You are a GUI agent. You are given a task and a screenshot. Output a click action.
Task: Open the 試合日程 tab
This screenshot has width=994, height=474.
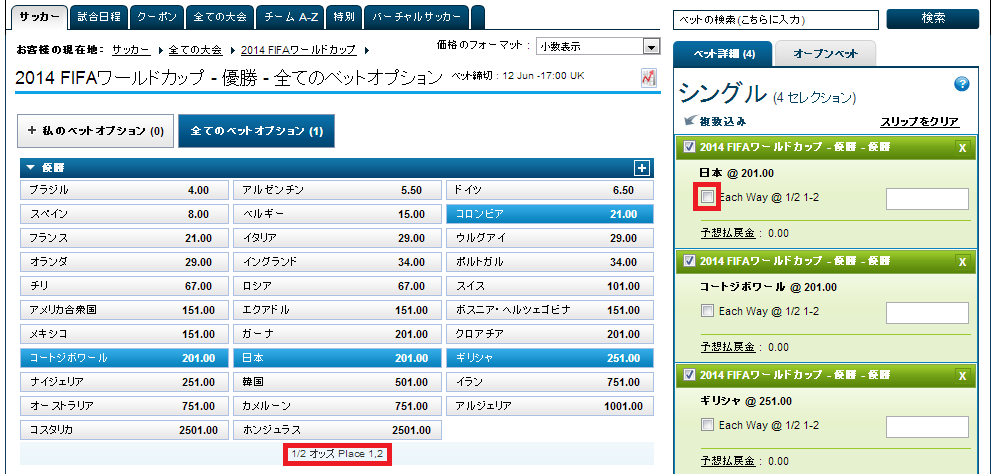click(x=99, y=17)
